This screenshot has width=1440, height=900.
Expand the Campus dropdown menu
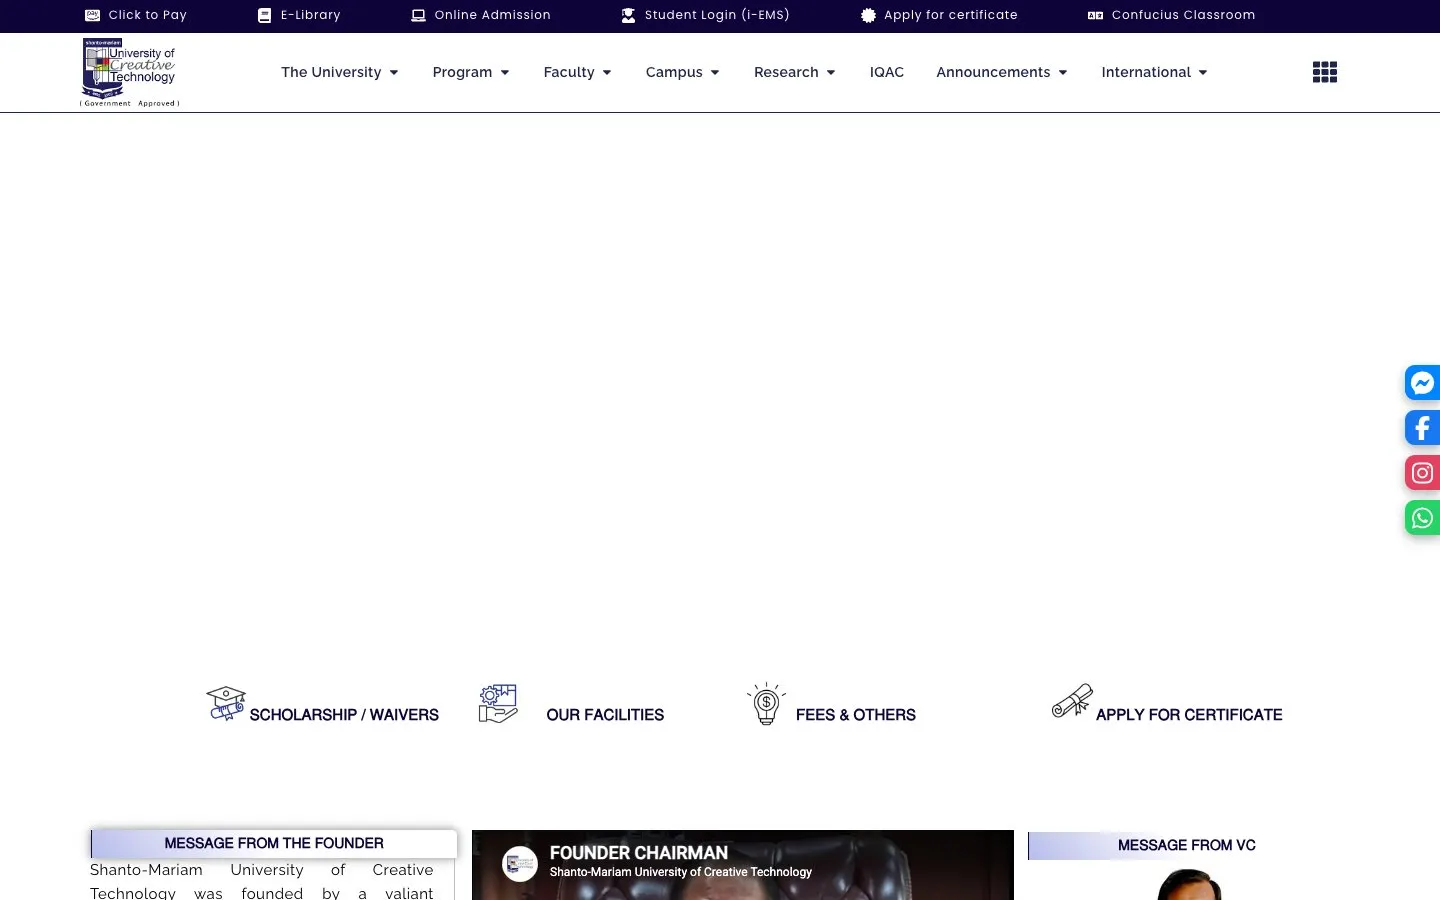tap(683, 72)
